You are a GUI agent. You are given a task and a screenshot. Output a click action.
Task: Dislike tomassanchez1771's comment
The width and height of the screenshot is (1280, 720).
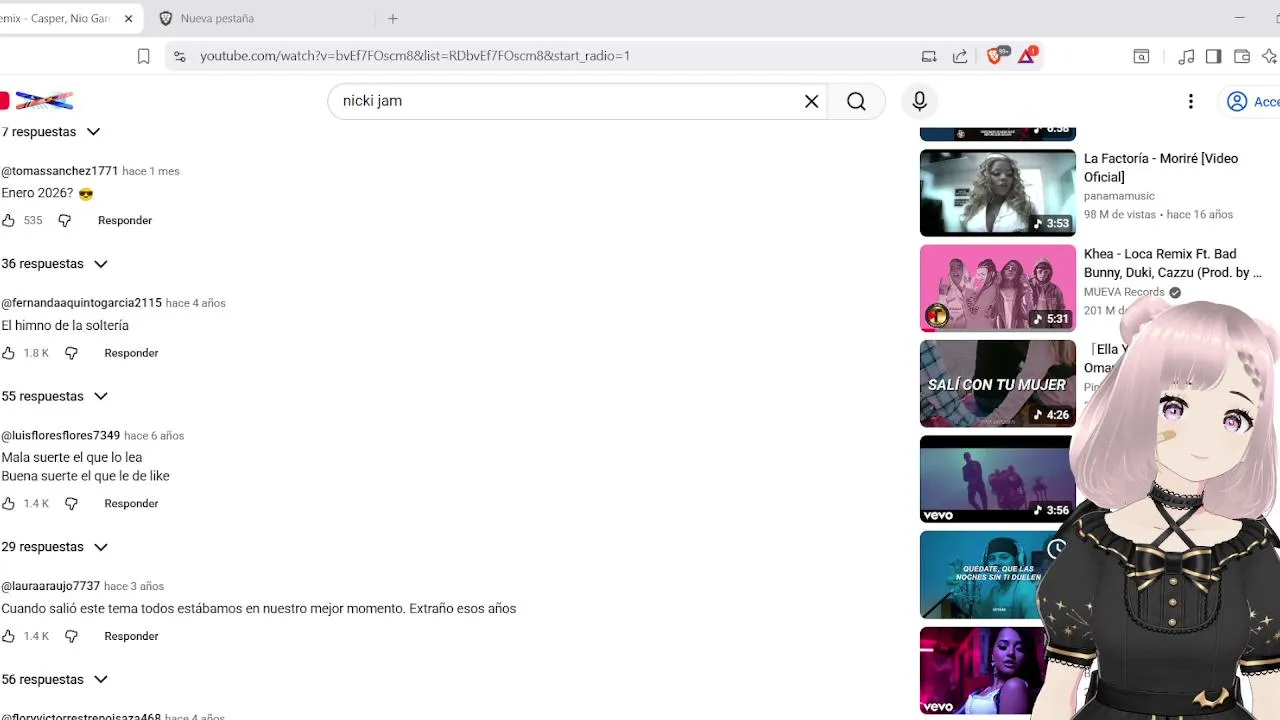click(65, 220)
